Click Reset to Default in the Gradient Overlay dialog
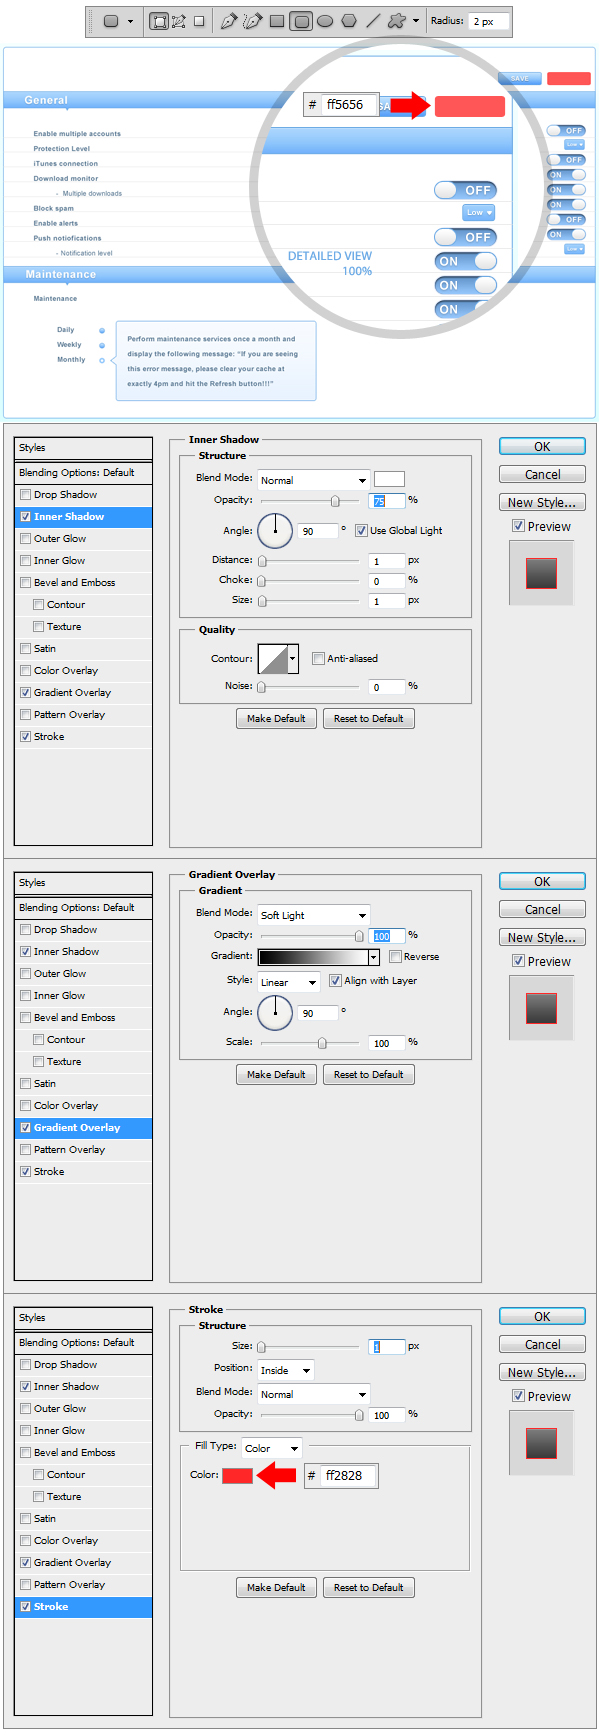Image resolution: width=600 pixels, height=1735 pixels. (368, 1074)
